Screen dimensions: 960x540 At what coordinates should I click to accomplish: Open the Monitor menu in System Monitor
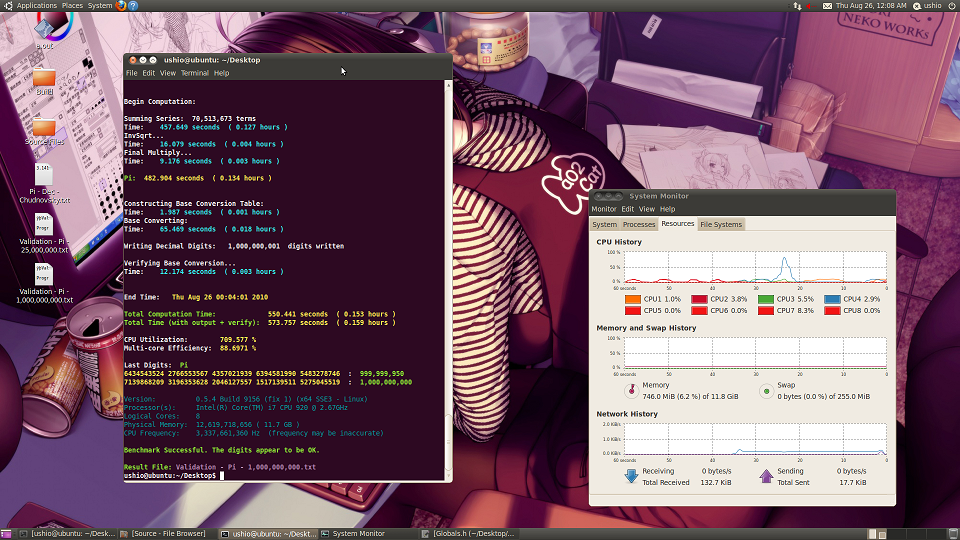click(x=604, y=209)
